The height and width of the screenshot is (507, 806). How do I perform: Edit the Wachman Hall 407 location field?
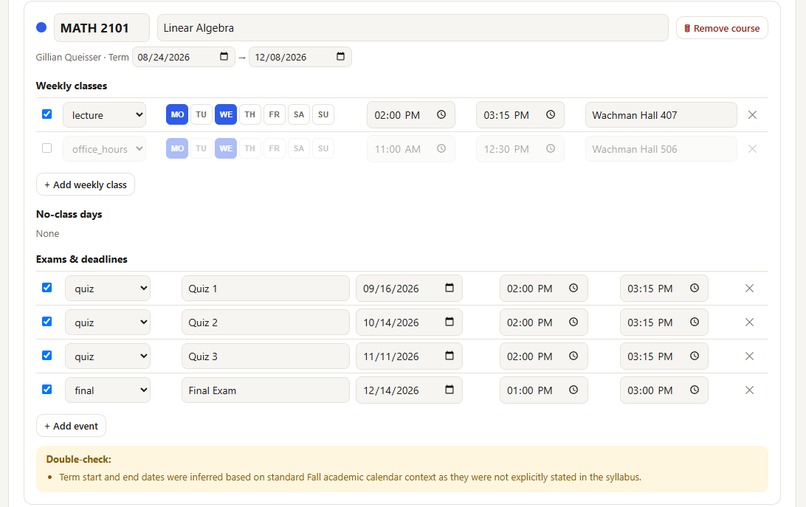[661, 115]
